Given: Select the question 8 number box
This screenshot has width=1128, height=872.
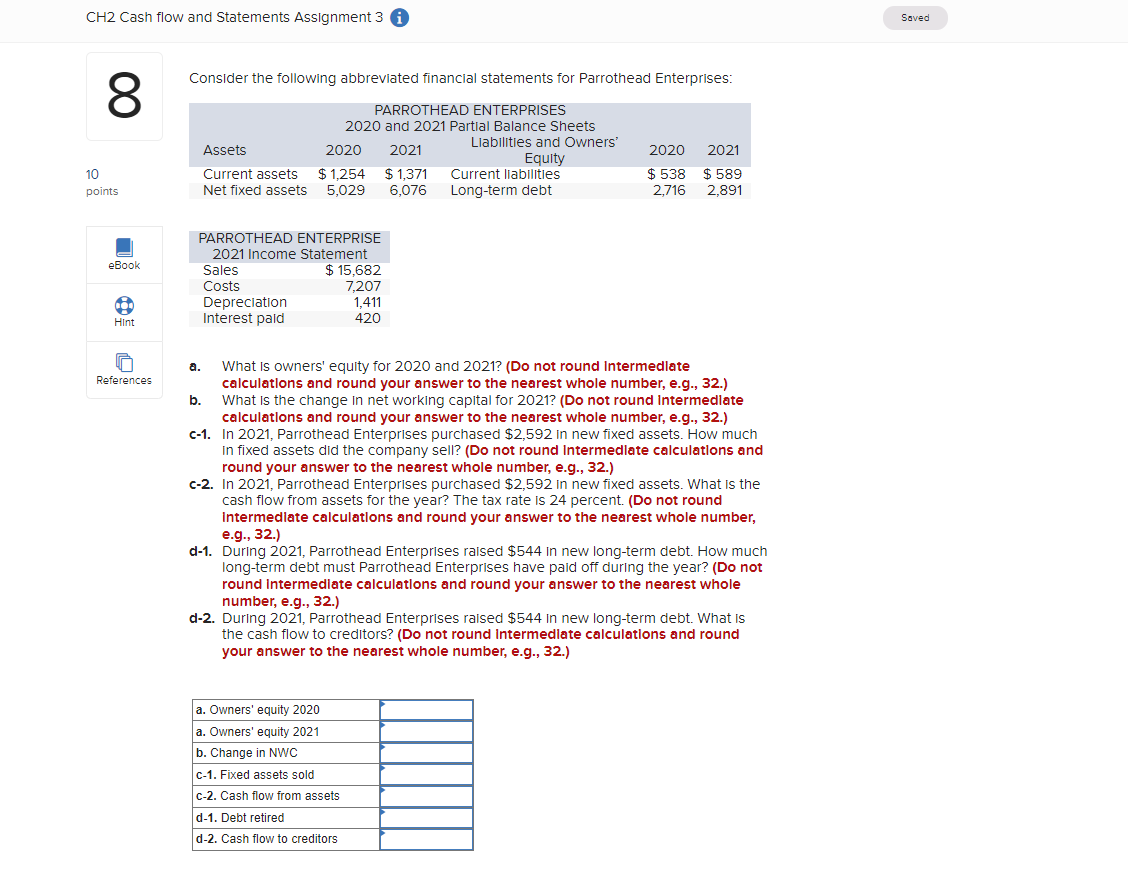Looking at the screenshot, I should tap(124, 96).
